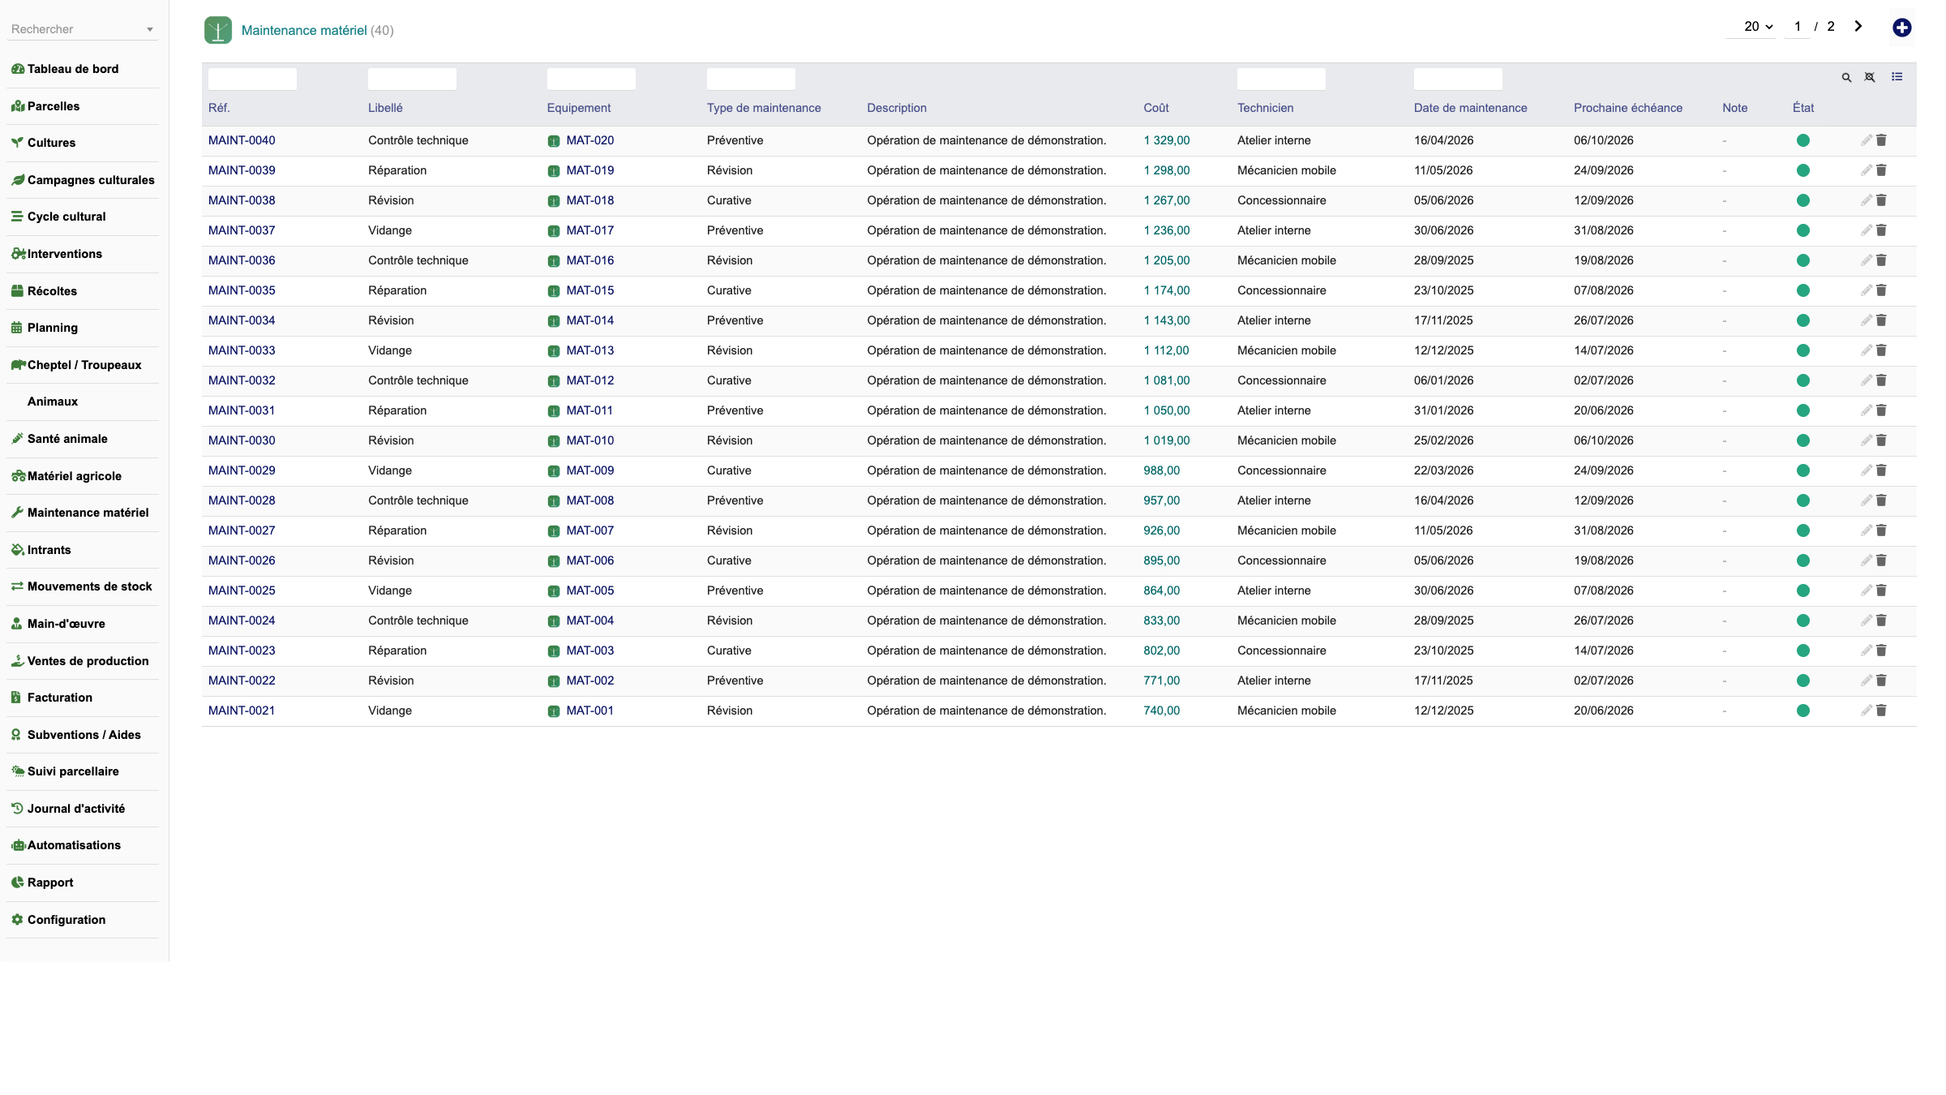
Task: Edit row MAINT-0028 with pencil icon
Action: point(1866,501)
